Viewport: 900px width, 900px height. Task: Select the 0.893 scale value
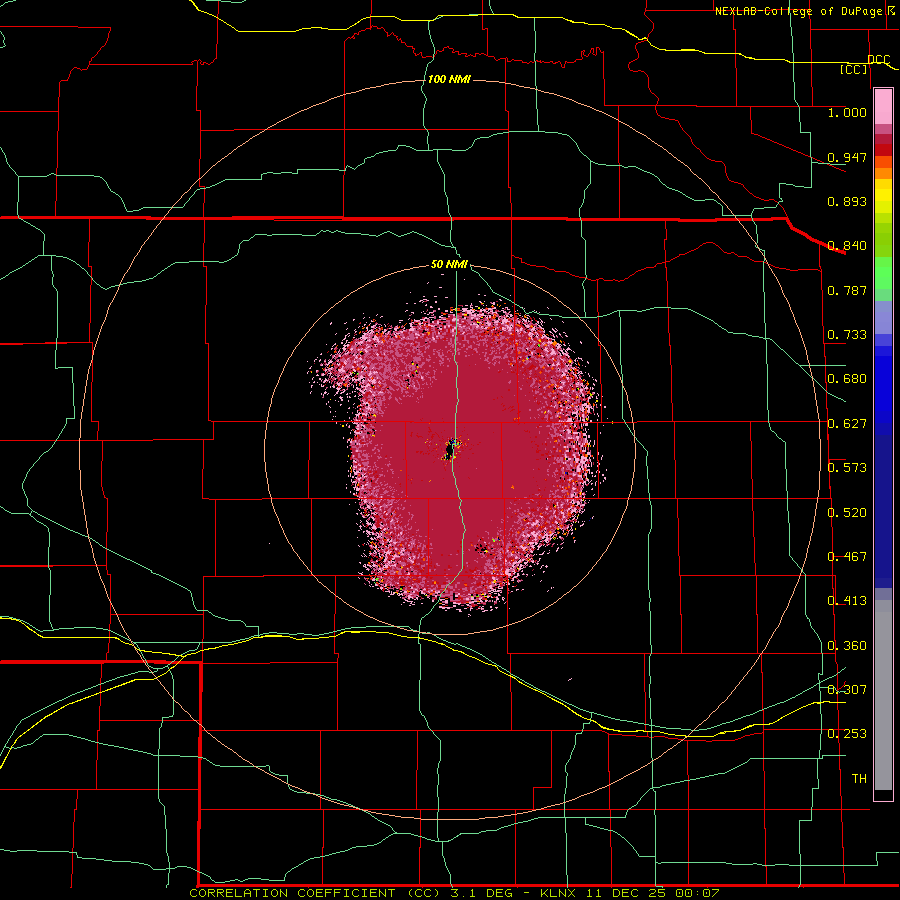pos(847,201)
